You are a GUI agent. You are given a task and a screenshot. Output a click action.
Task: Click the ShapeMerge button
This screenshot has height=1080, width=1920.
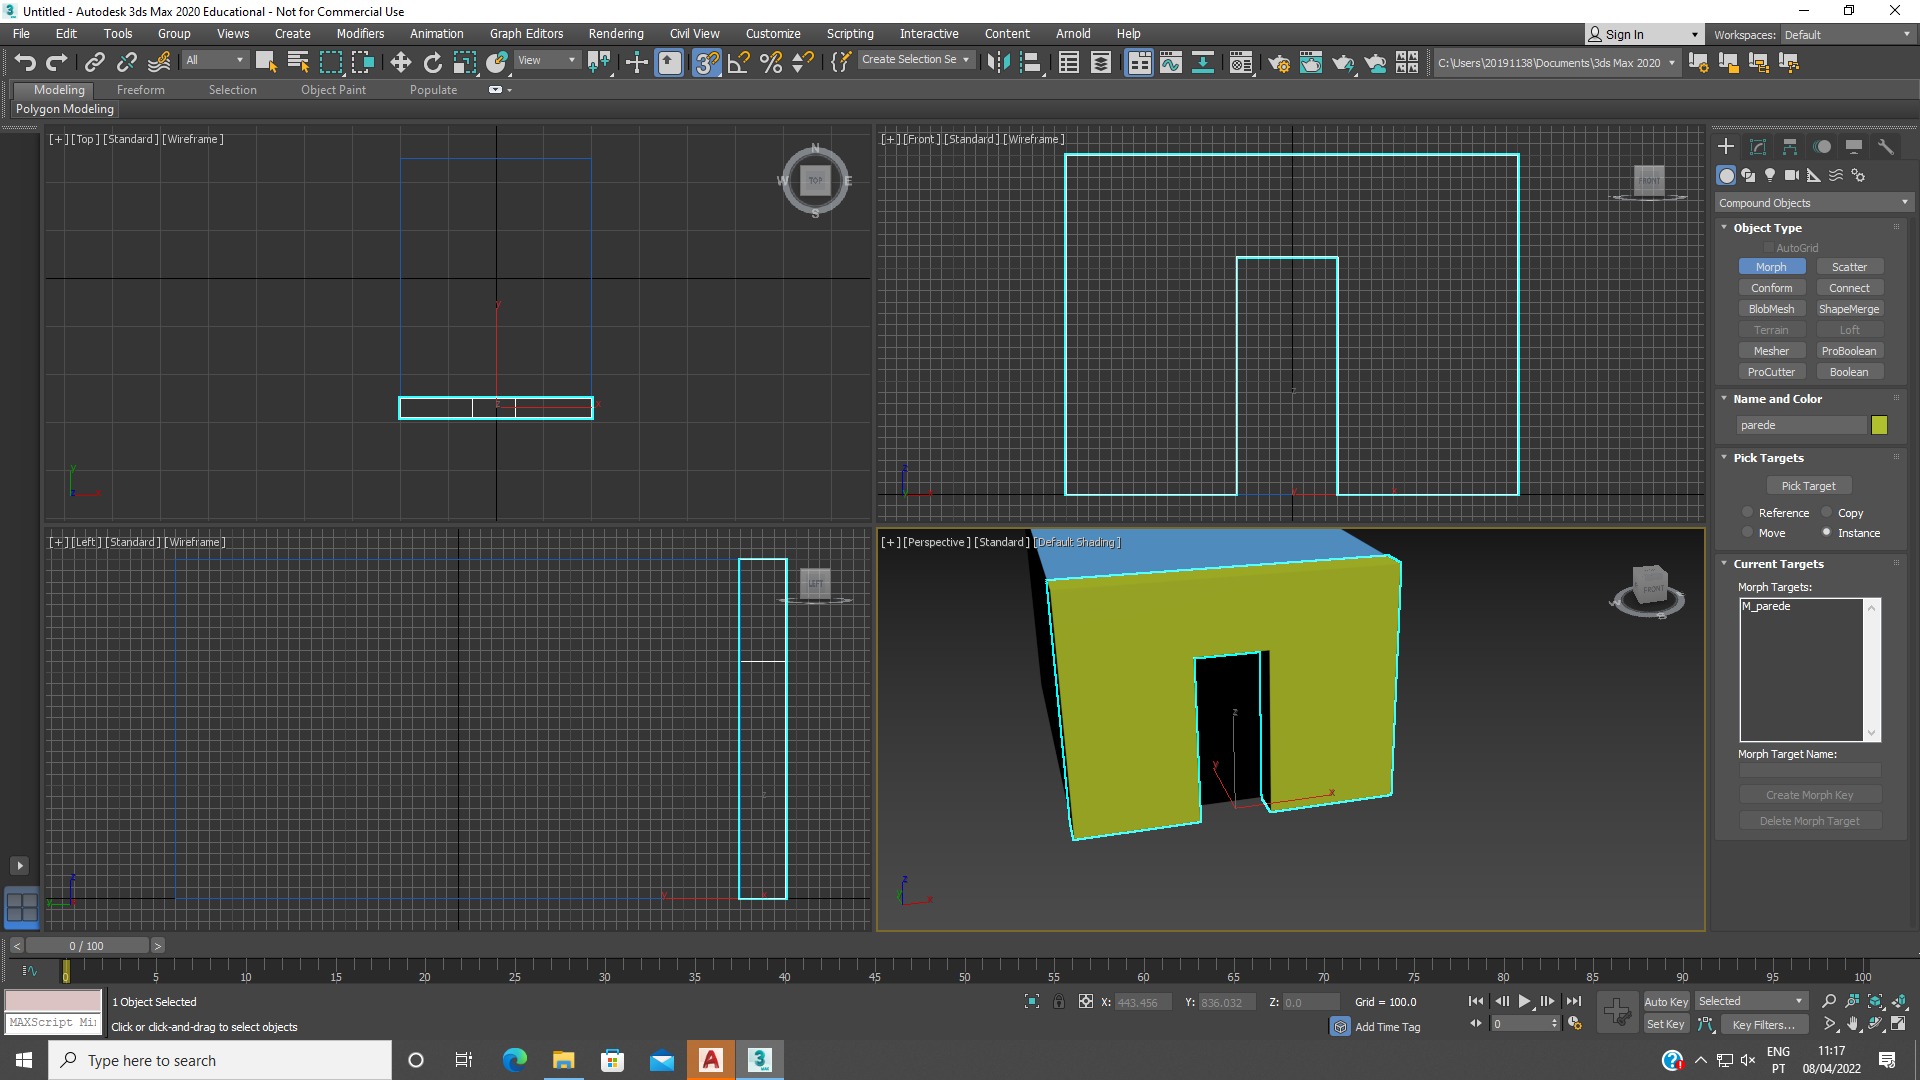pyautogui.click(x=1849, y=309)
